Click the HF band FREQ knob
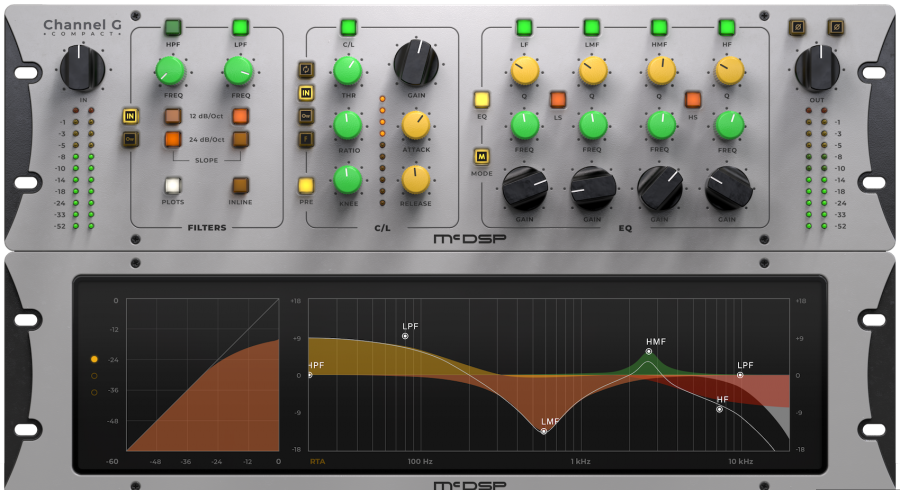The height and width of the screenshot is (490, 900). click(728, 126)
